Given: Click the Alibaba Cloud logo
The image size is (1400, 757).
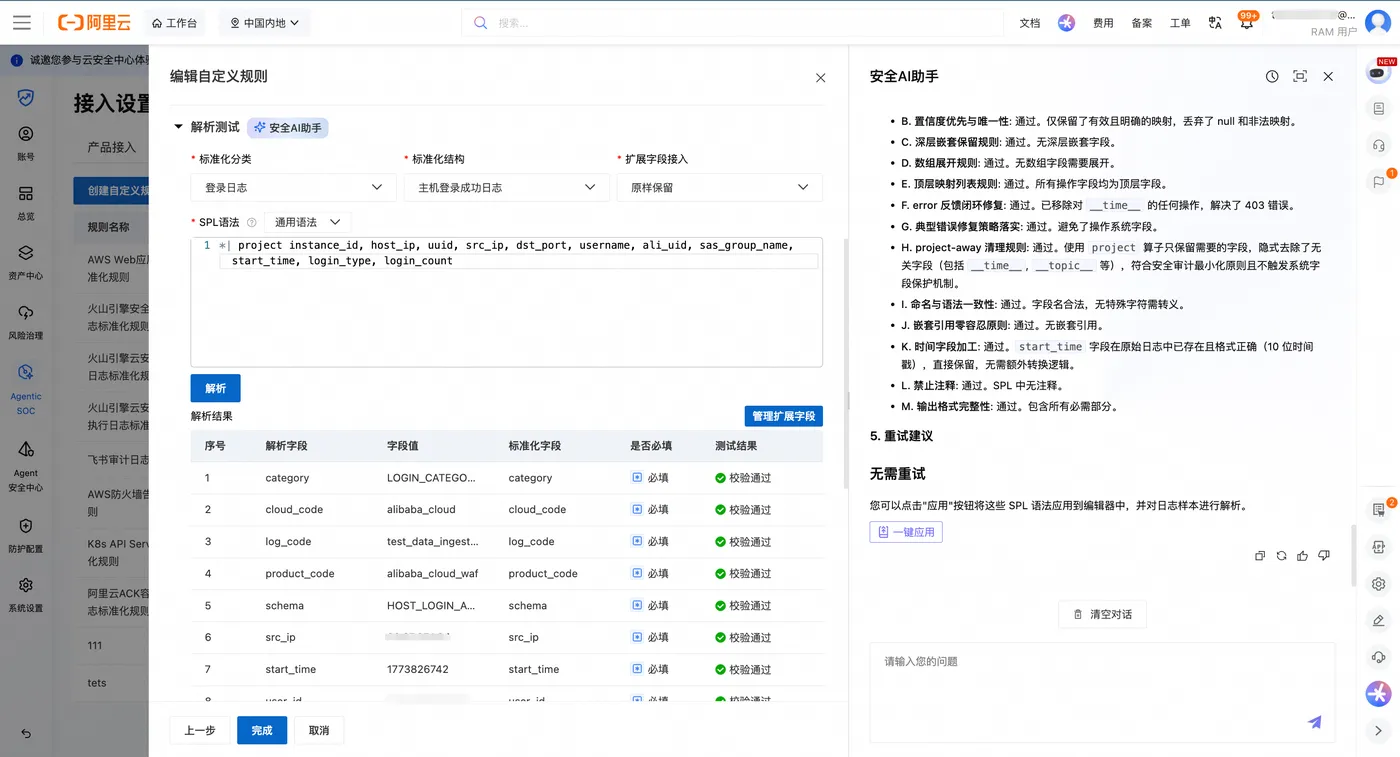Looking at the screenshot, I should coord(94,22).
